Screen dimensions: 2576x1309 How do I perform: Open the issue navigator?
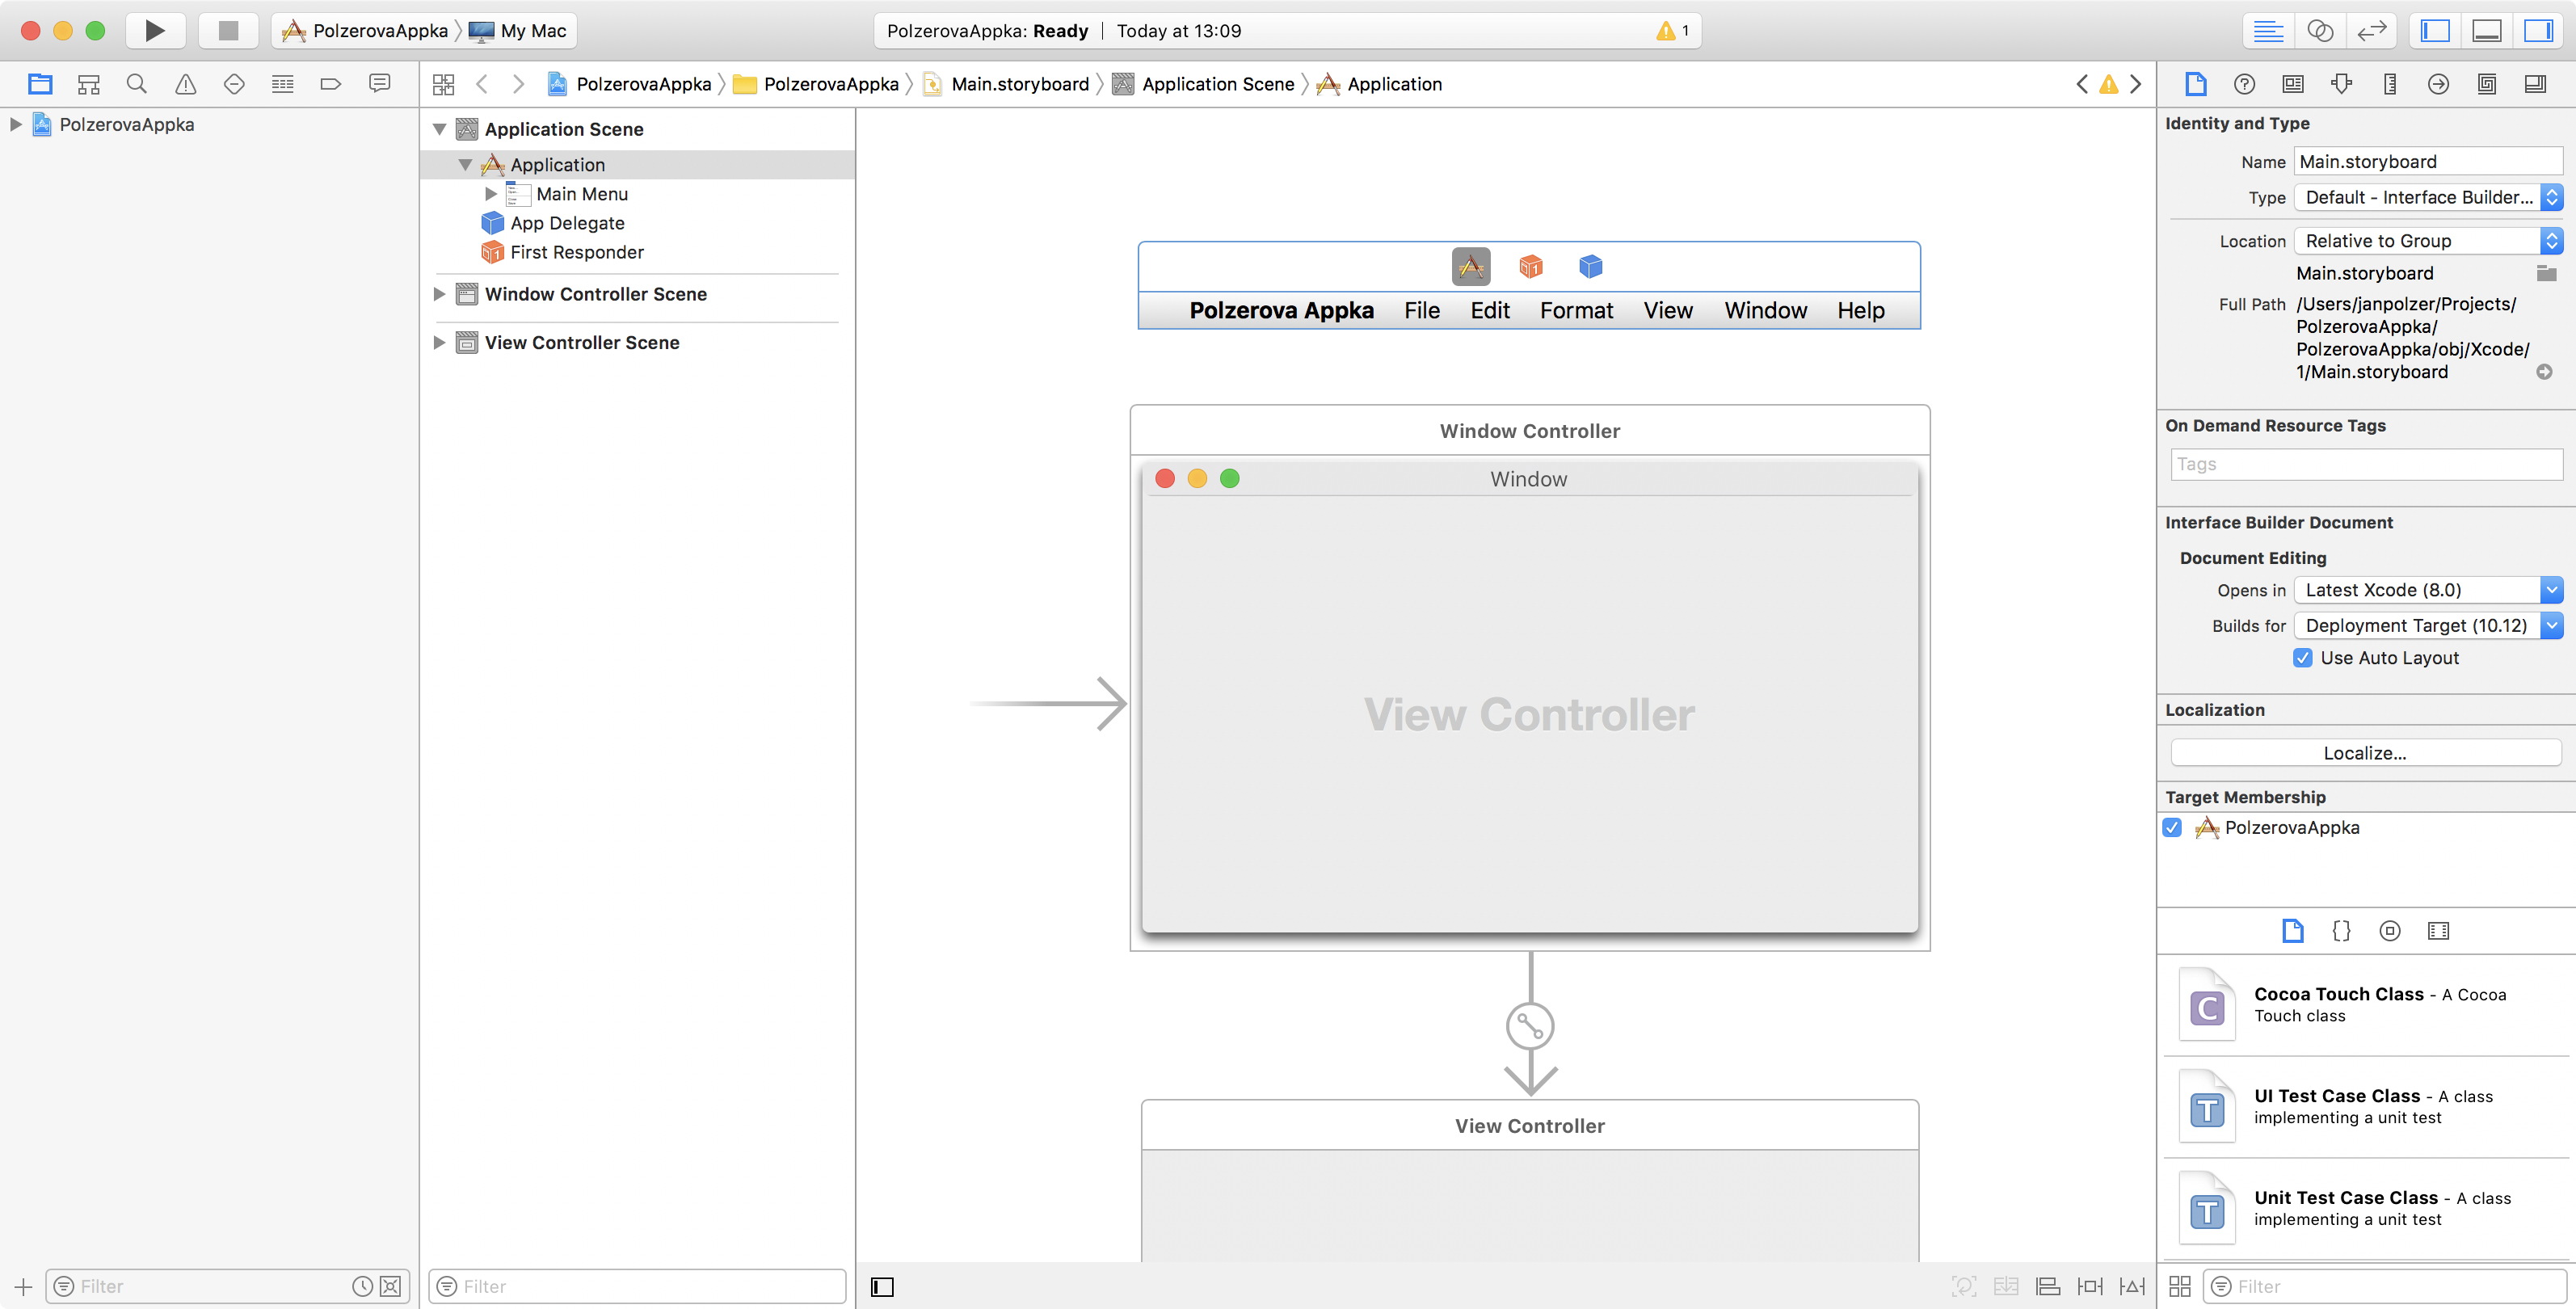click(186, 84)
